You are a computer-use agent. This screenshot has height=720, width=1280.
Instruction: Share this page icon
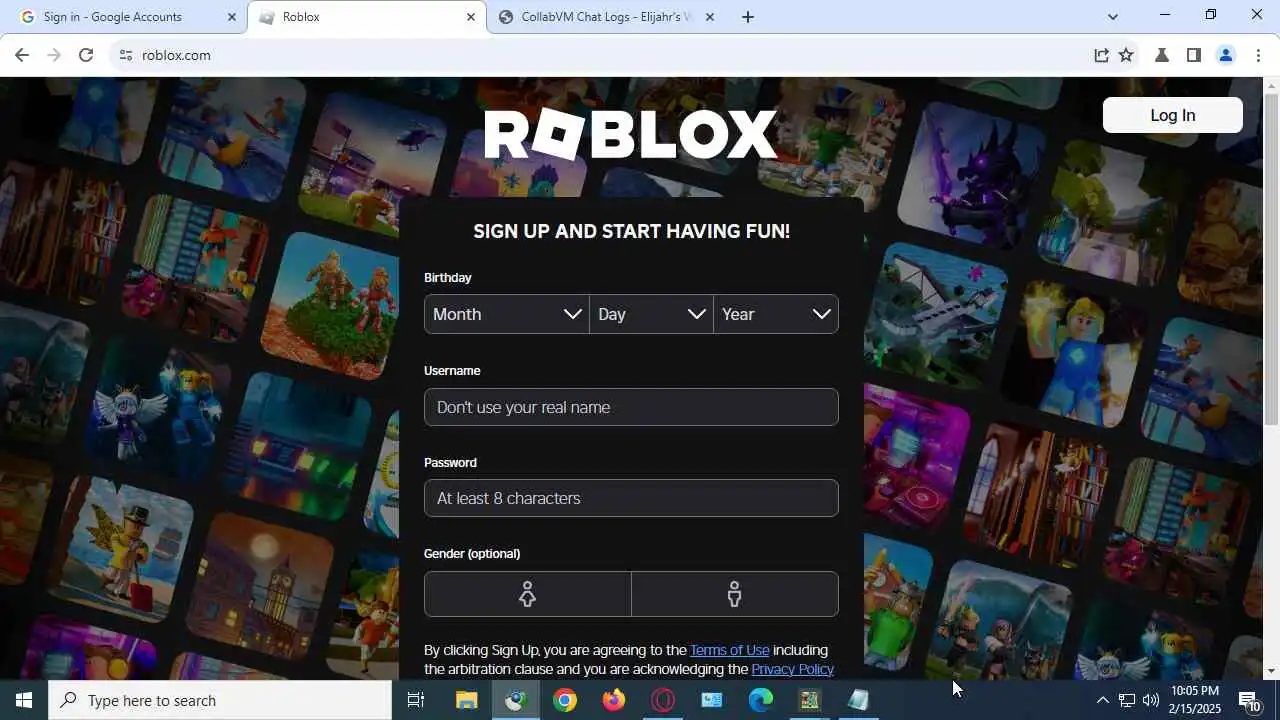[x=1101, y=55]
